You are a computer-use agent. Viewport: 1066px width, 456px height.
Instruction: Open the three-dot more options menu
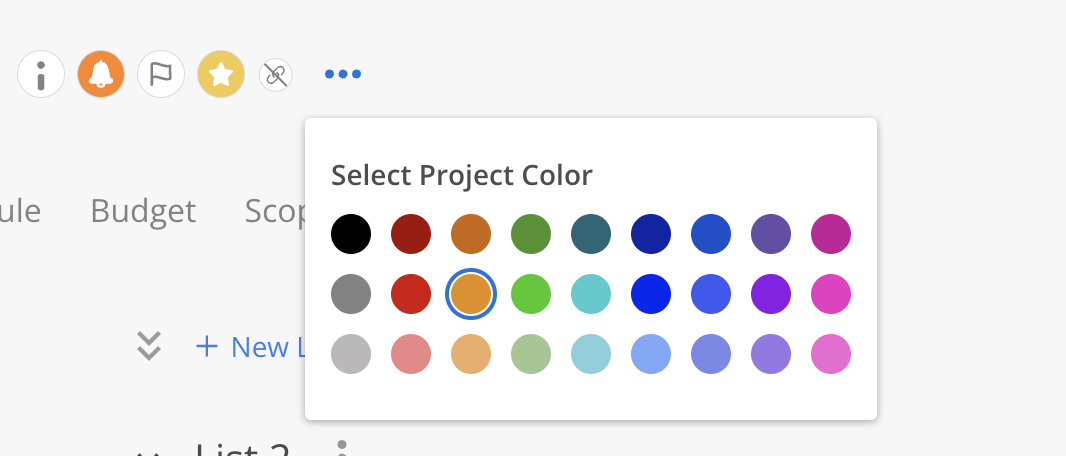343,74
